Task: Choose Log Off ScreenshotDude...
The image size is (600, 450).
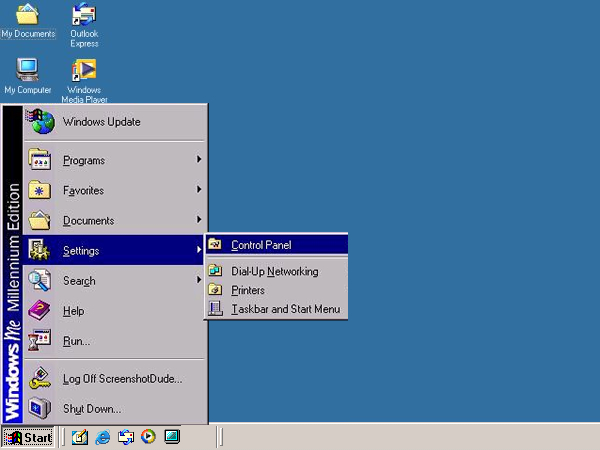Action: tap(114, 379)
